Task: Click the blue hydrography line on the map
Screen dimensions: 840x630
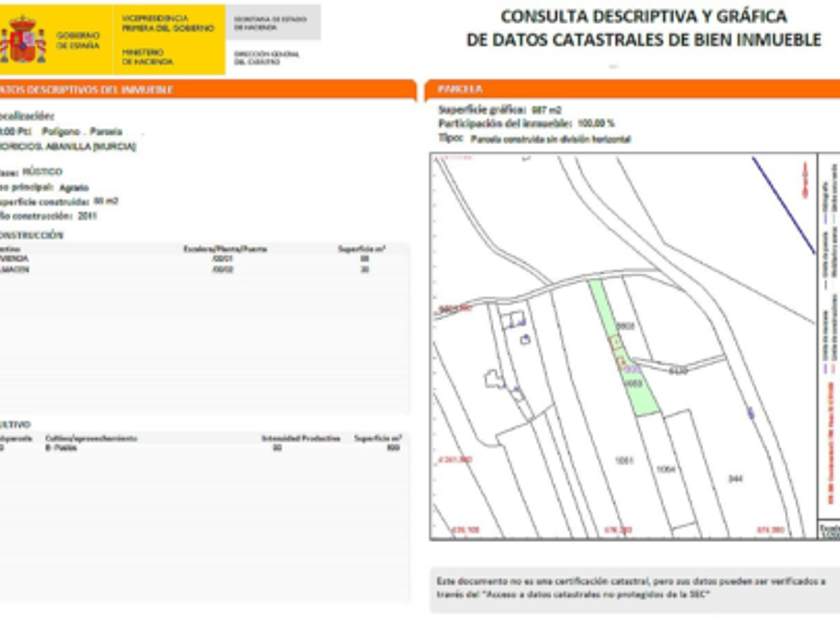Action: click(784, 205)
